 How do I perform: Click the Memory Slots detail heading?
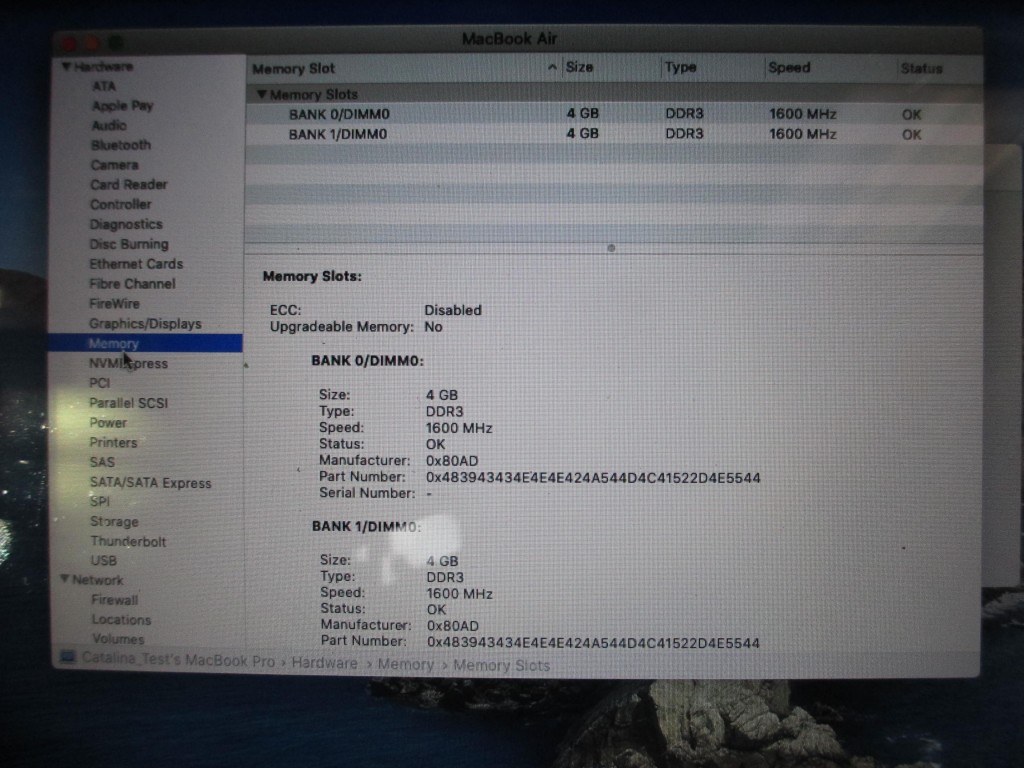click(x=312, y=277)
